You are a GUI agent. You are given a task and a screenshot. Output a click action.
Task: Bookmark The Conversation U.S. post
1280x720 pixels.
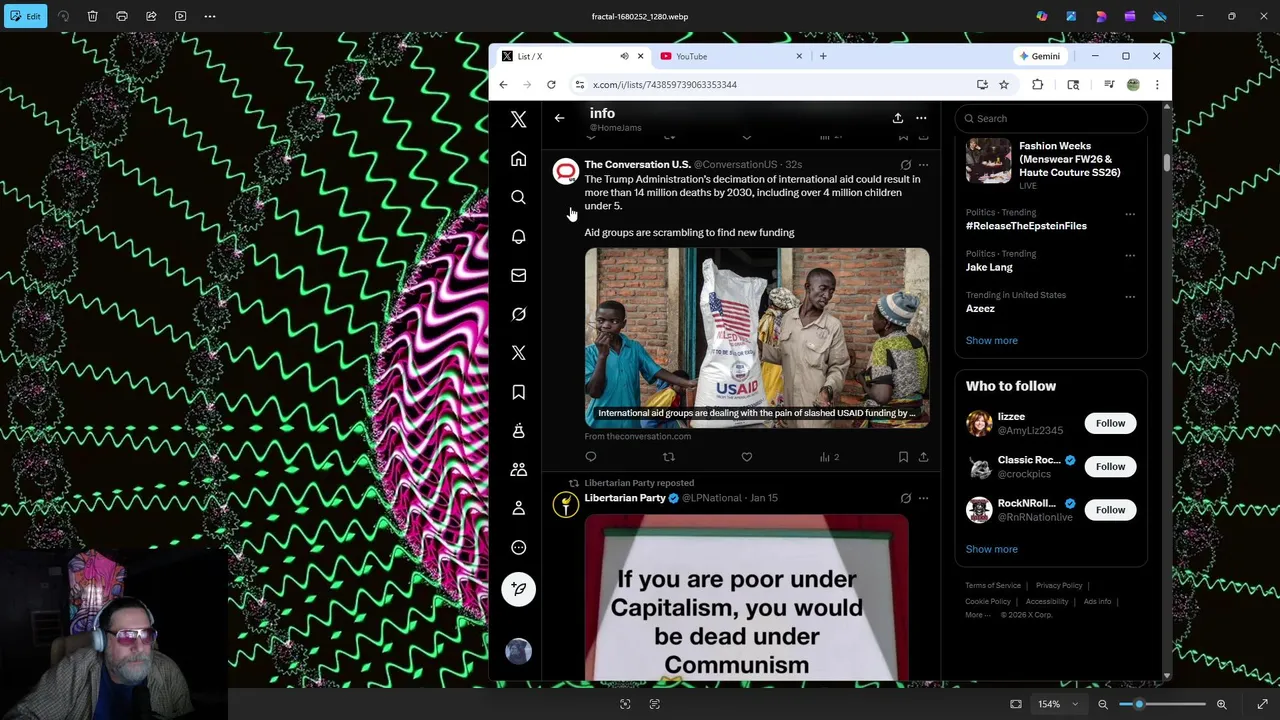tap(903, 457)
